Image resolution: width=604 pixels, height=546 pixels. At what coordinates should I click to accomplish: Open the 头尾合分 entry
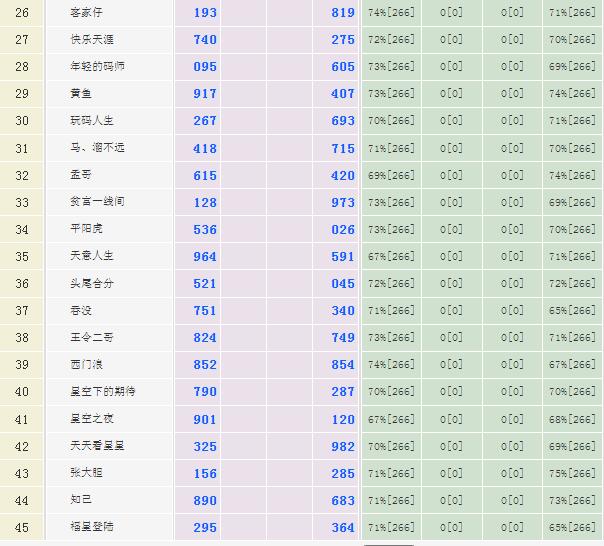point(92,283)
